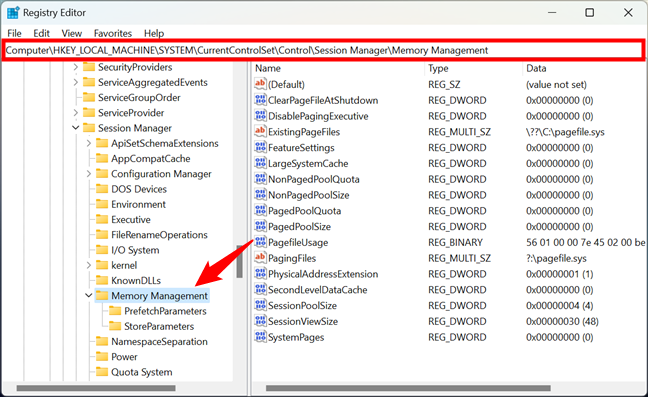648x397 pixels.
Task: Click the REG_BINARY type cell
Action: coord(455,242)
